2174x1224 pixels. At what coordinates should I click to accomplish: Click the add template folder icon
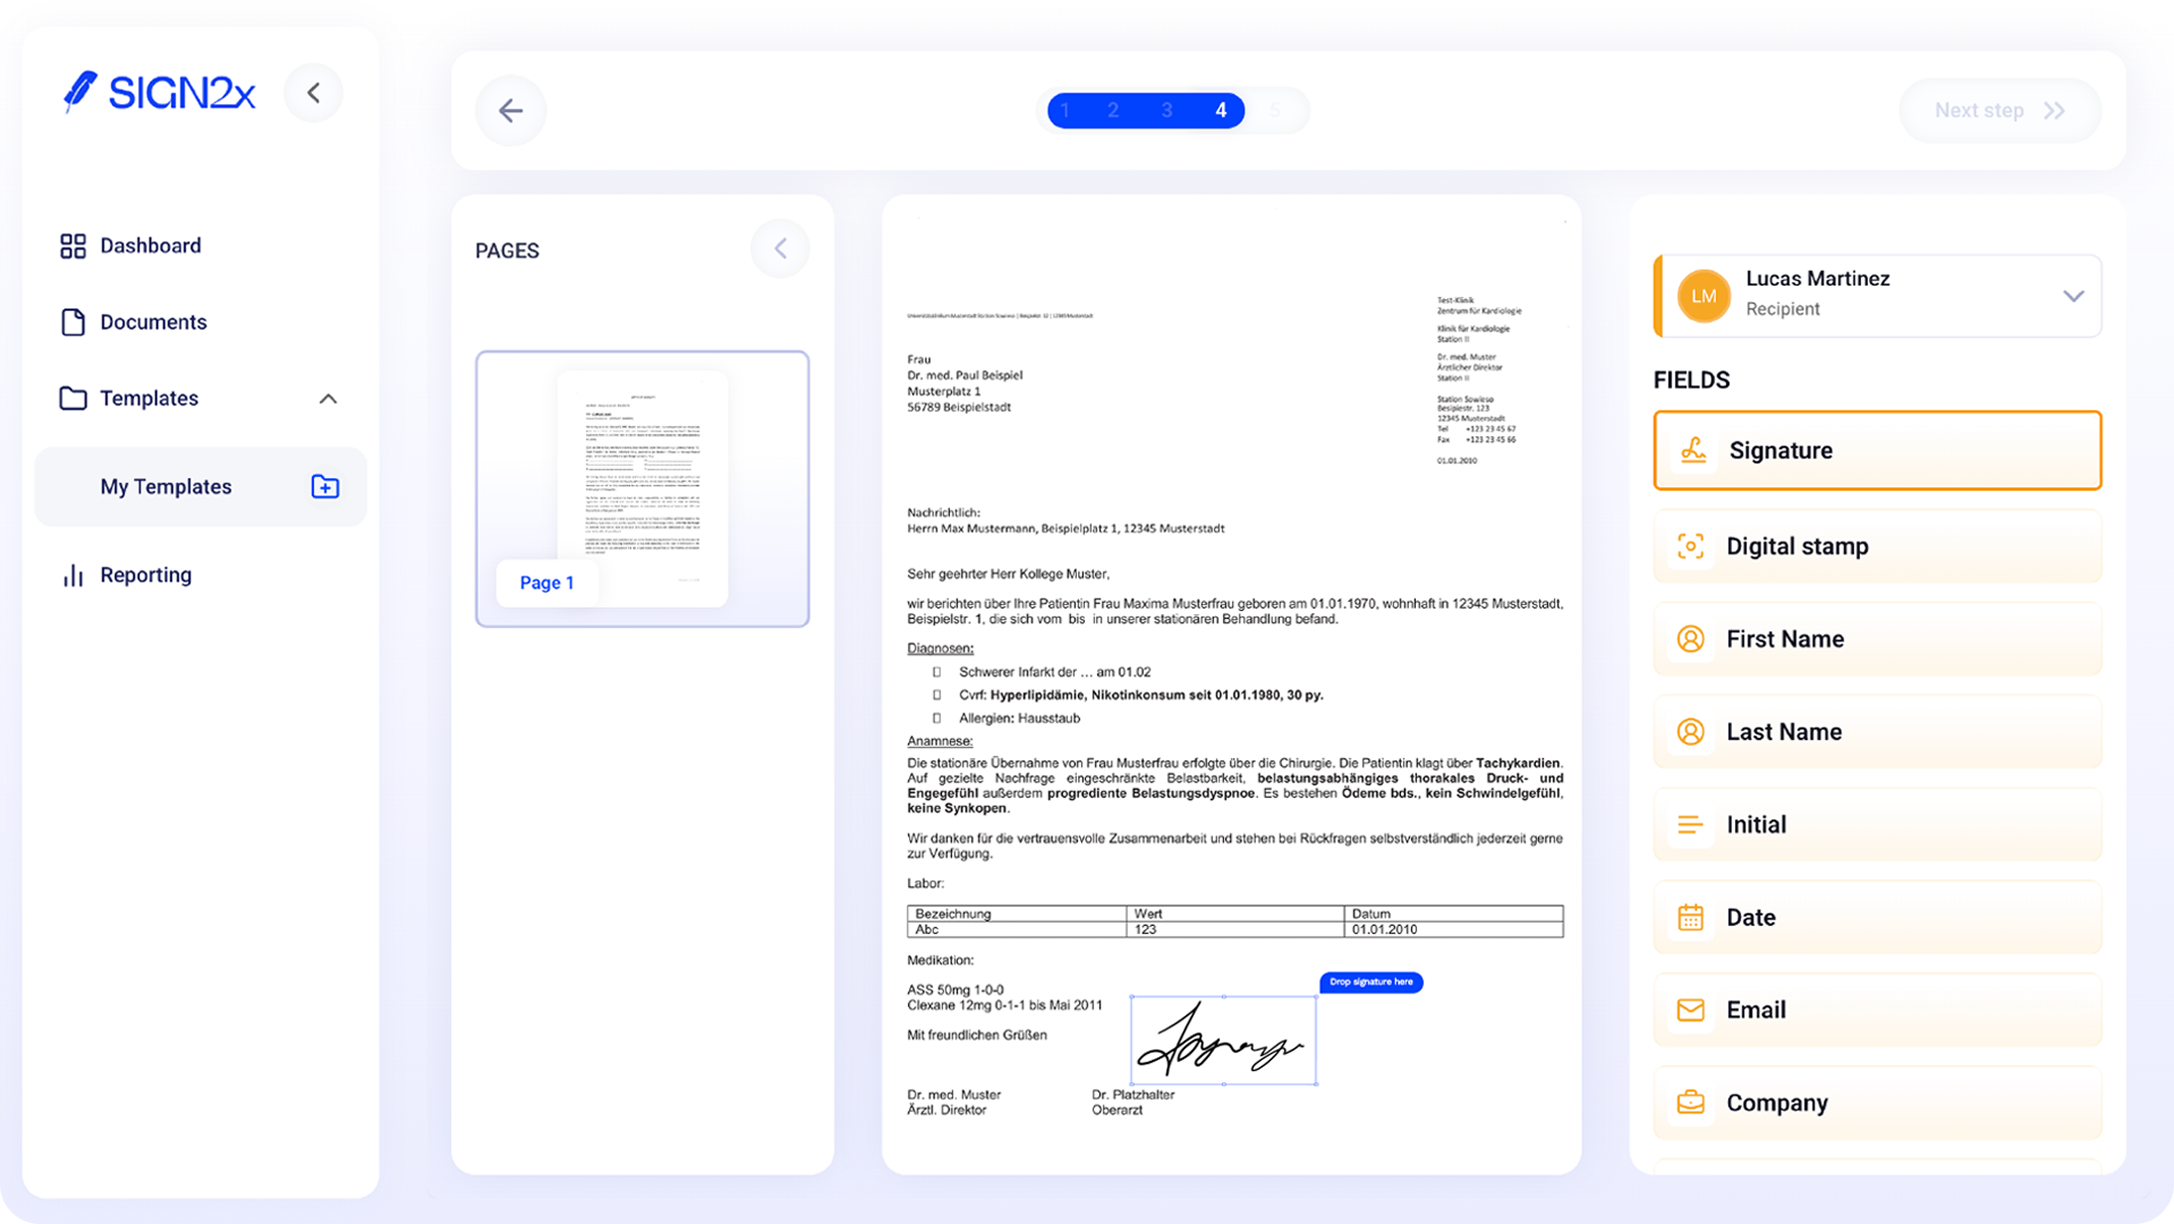[325, 487]
